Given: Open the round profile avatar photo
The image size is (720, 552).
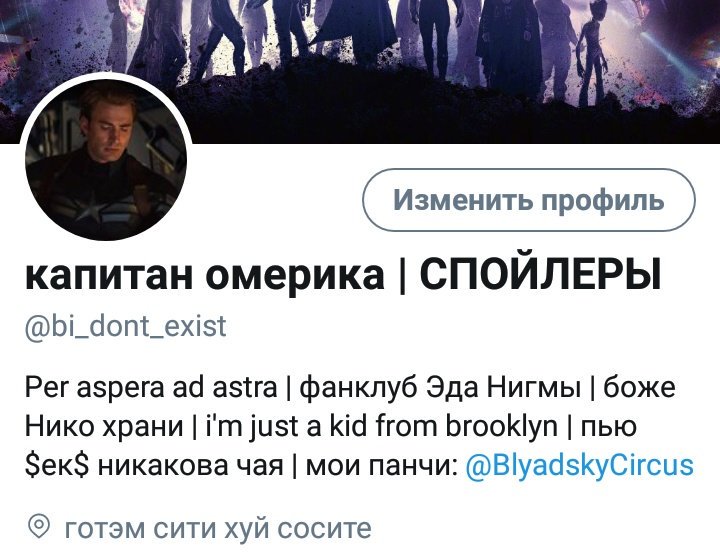Looking at the screenshot, I should coord(106,159).
